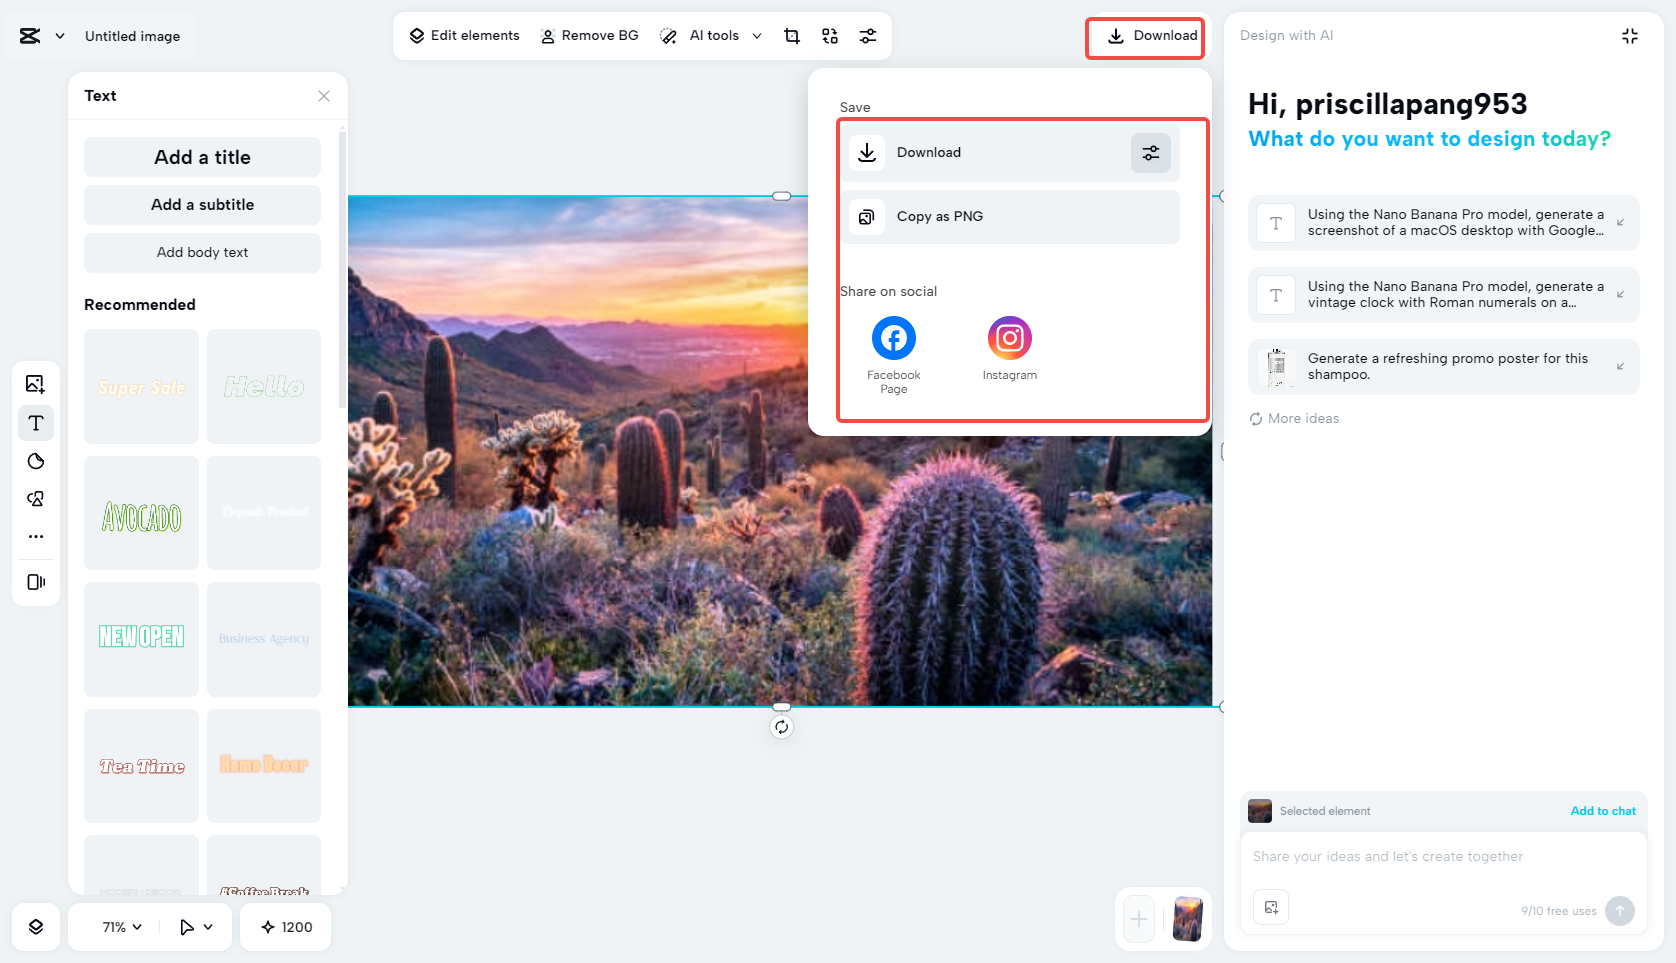This screenshot has width=1676, height=963.
Task: Share to Facebook Page
Action: (x=894, y=355)
